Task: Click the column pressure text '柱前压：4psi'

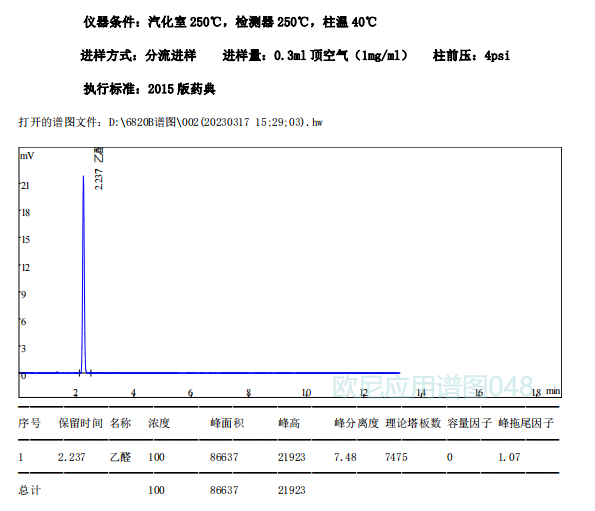Action: pyautogui.click(x=471, y=55)
